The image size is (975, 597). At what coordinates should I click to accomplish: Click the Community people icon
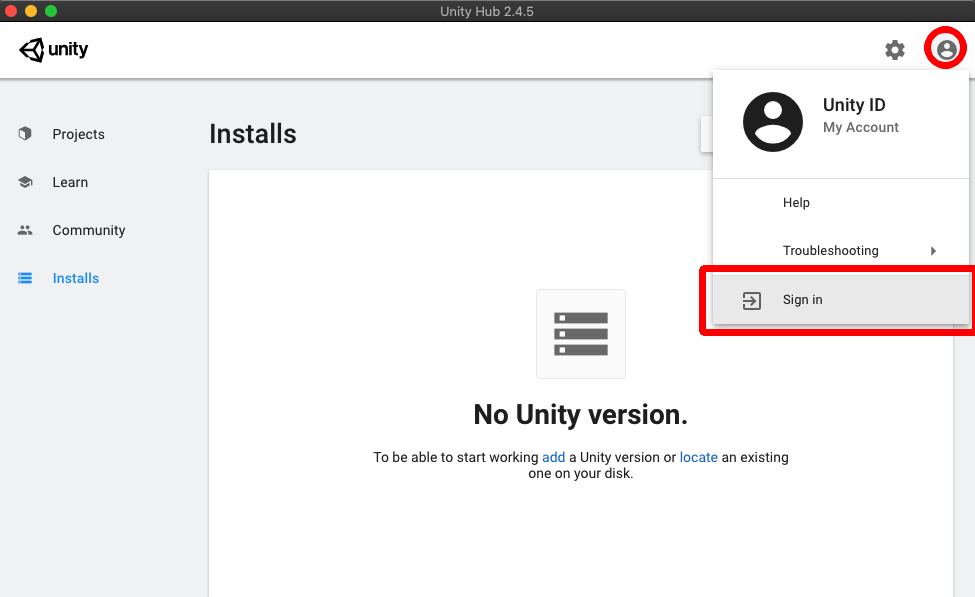(x=25, y=230)
